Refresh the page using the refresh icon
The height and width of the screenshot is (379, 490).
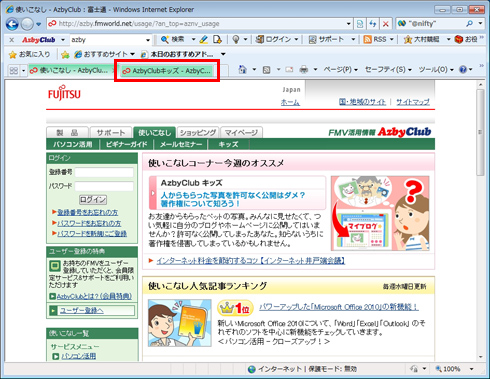pos(373,24)
